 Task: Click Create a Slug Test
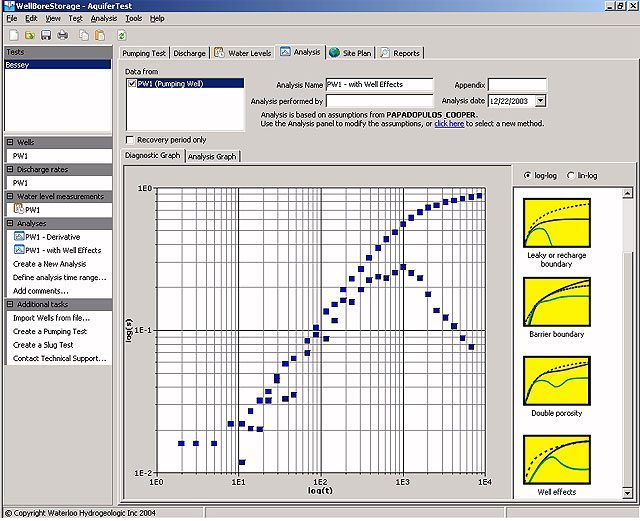(x=43, y=345)
